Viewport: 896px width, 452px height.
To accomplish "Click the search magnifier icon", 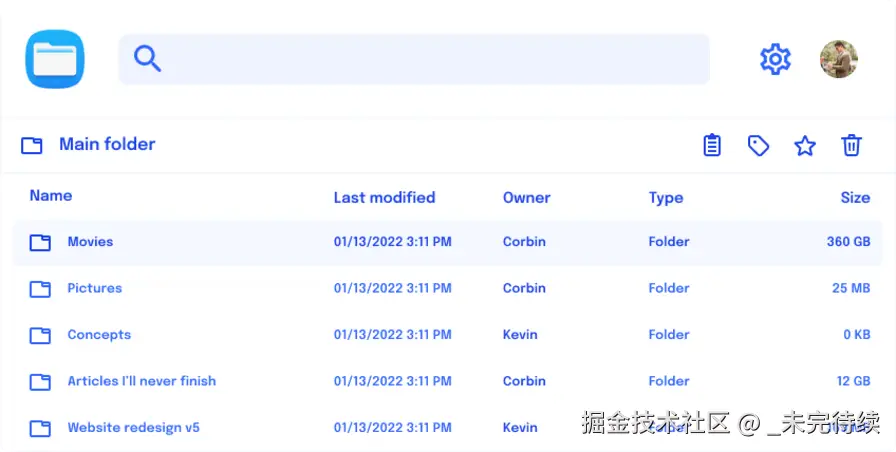I will [148, 59].
